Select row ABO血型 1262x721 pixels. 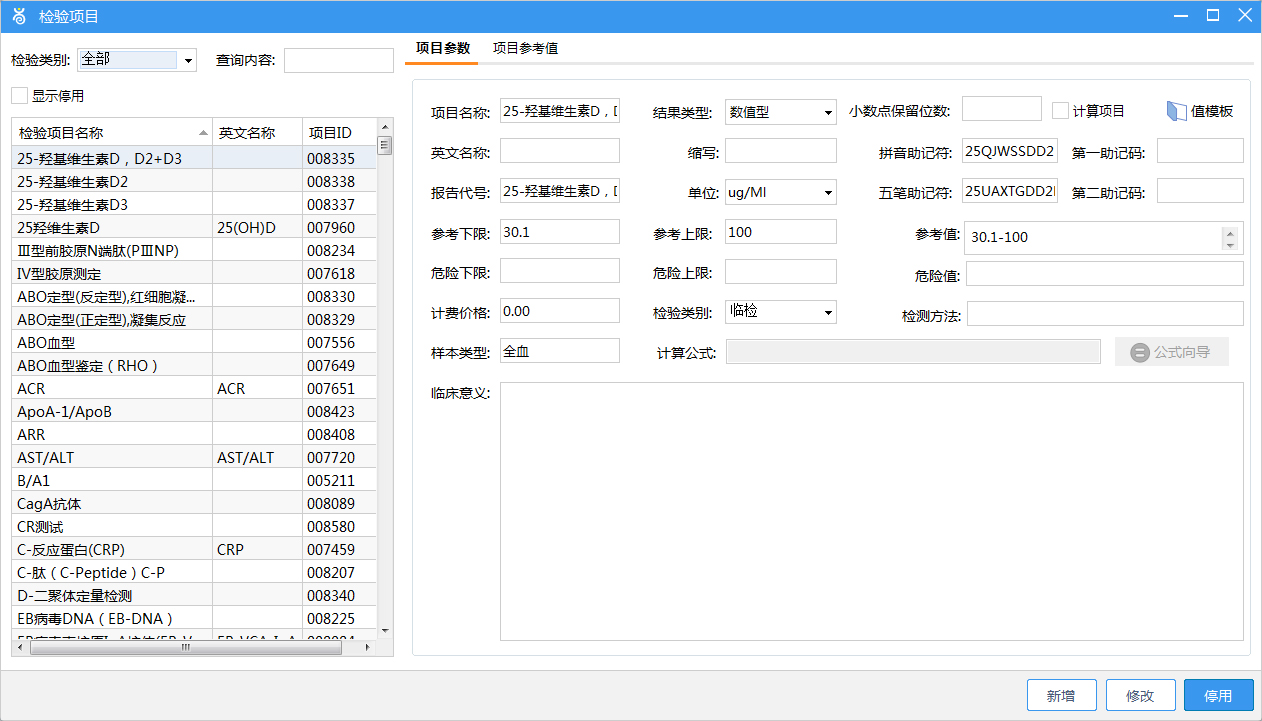click(194, 343)
